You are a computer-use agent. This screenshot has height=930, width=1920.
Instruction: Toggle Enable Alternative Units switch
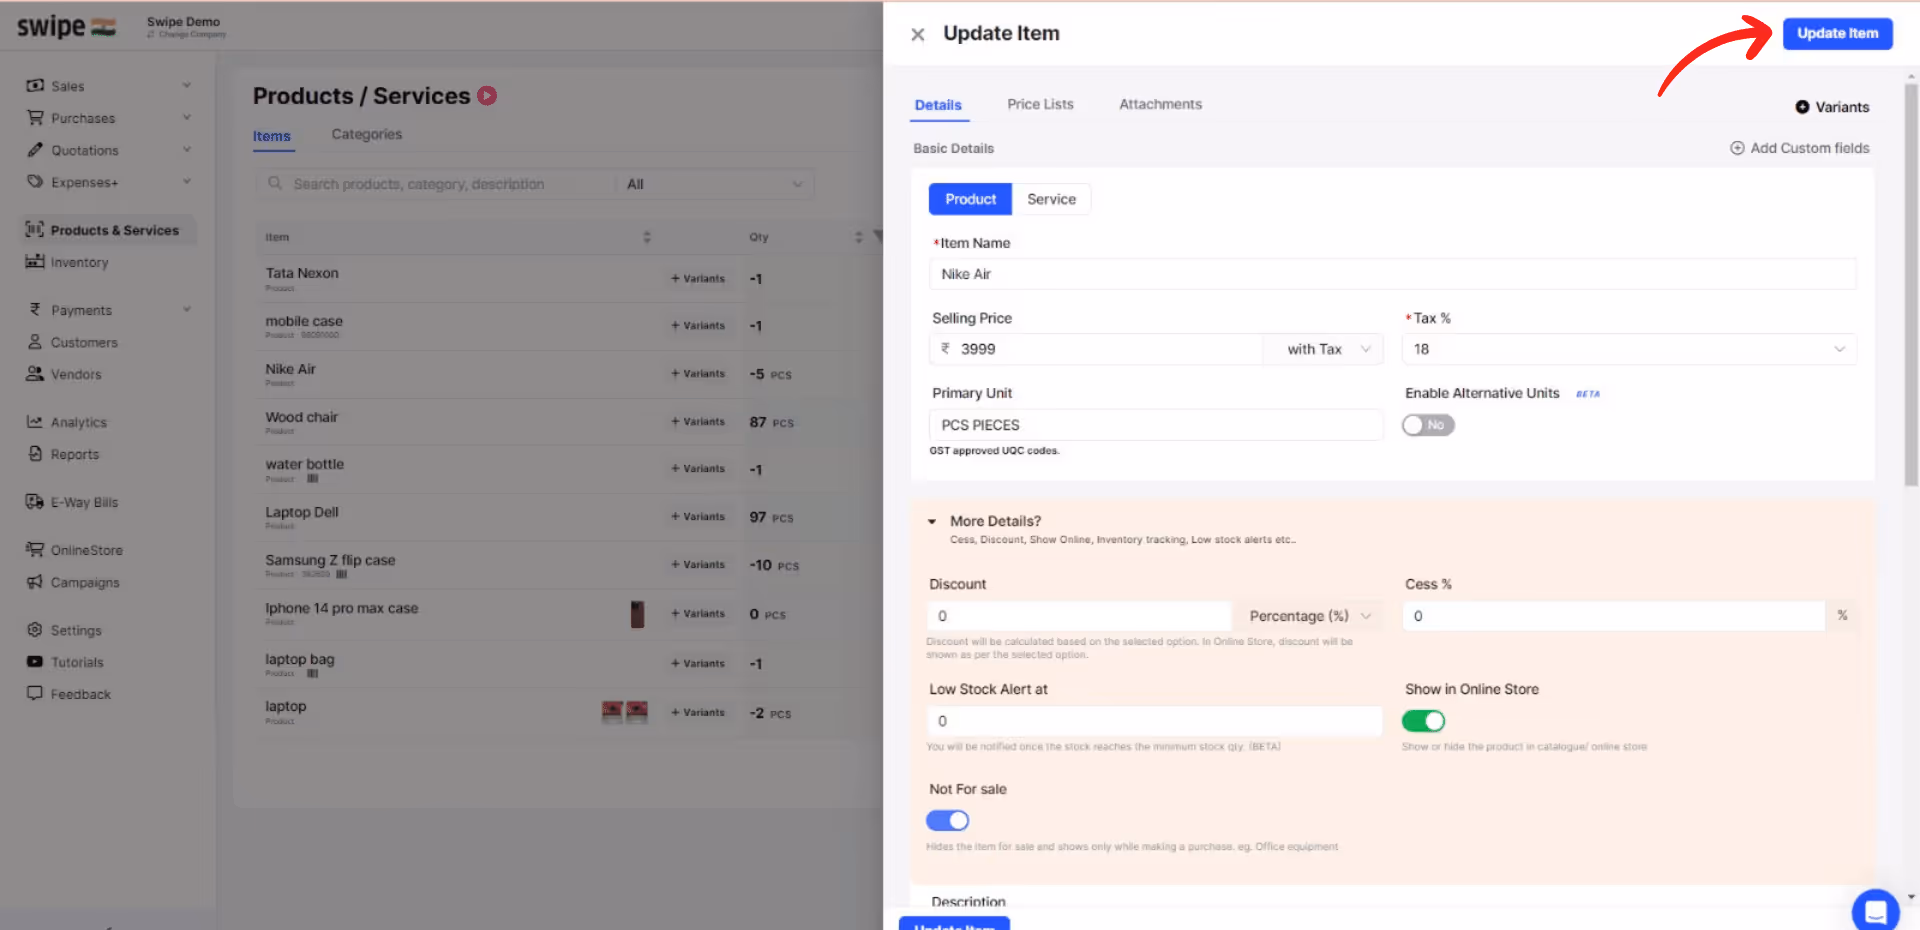tap(1428, 425)
